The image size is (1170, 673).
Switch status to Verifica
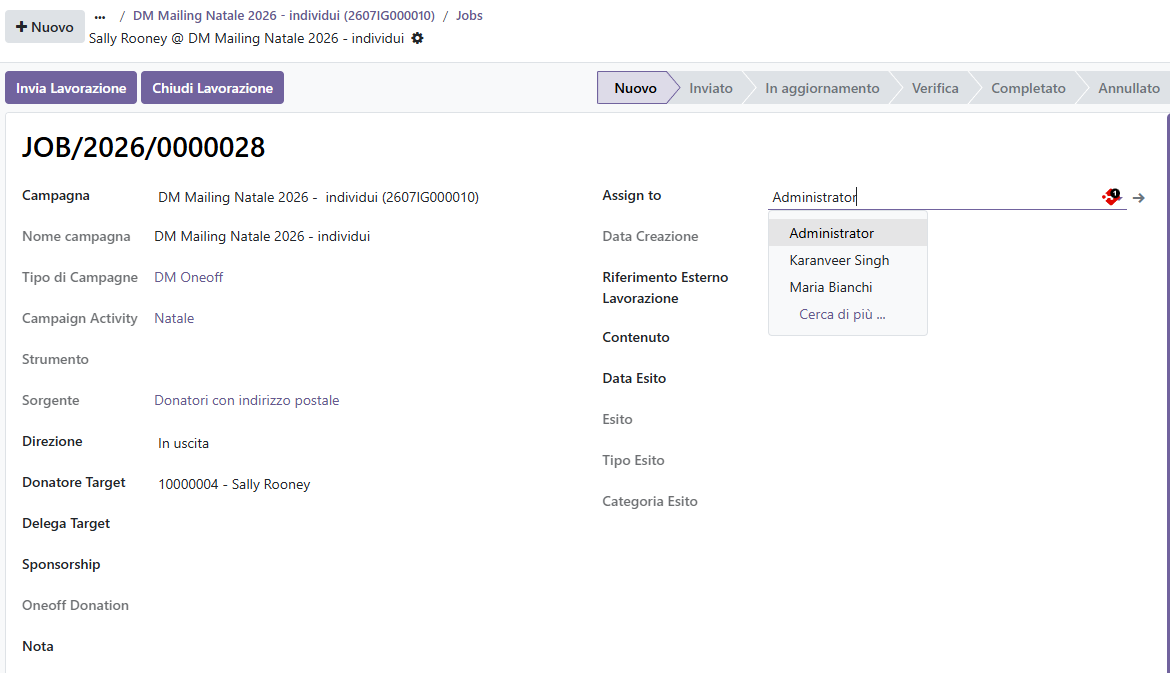pyautogui.click(x=935, y=88)
